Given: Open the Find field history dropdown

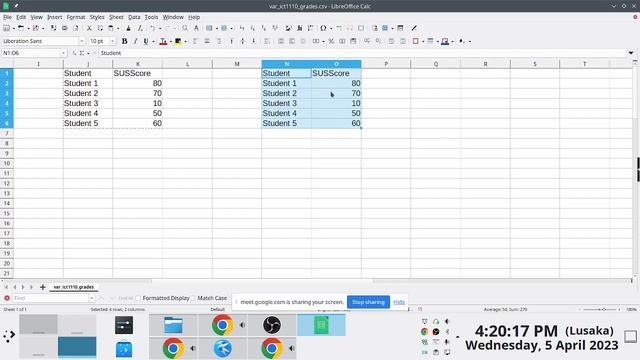Looking at the screenshot, I should (91, 298).
